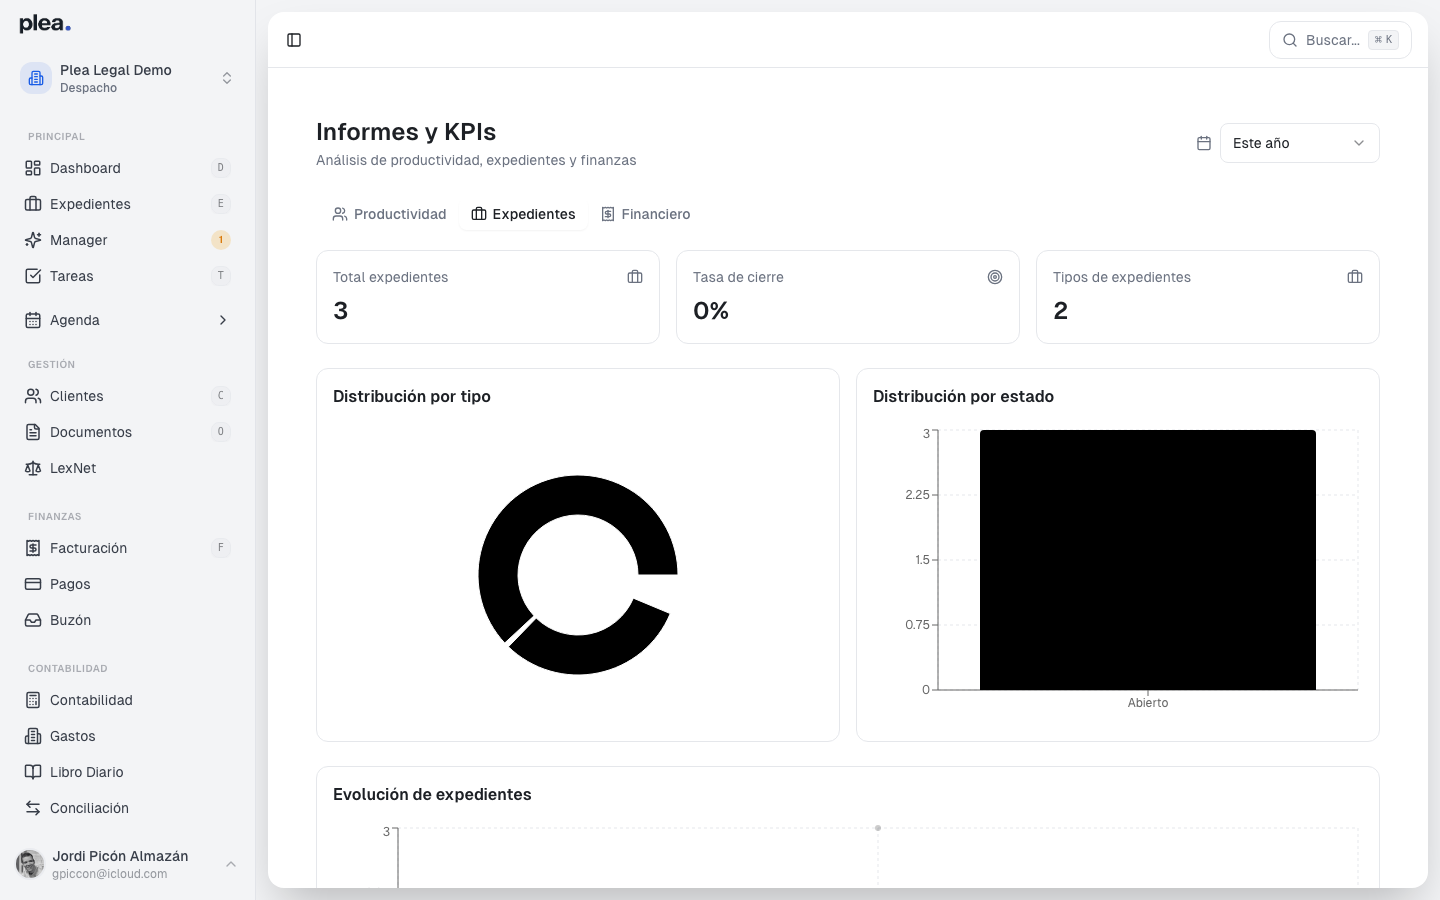This screenshot has height=900, width=1440.
Task: Select the Expedientes tab
Action: pyautogui.click(x=523, y=214)
